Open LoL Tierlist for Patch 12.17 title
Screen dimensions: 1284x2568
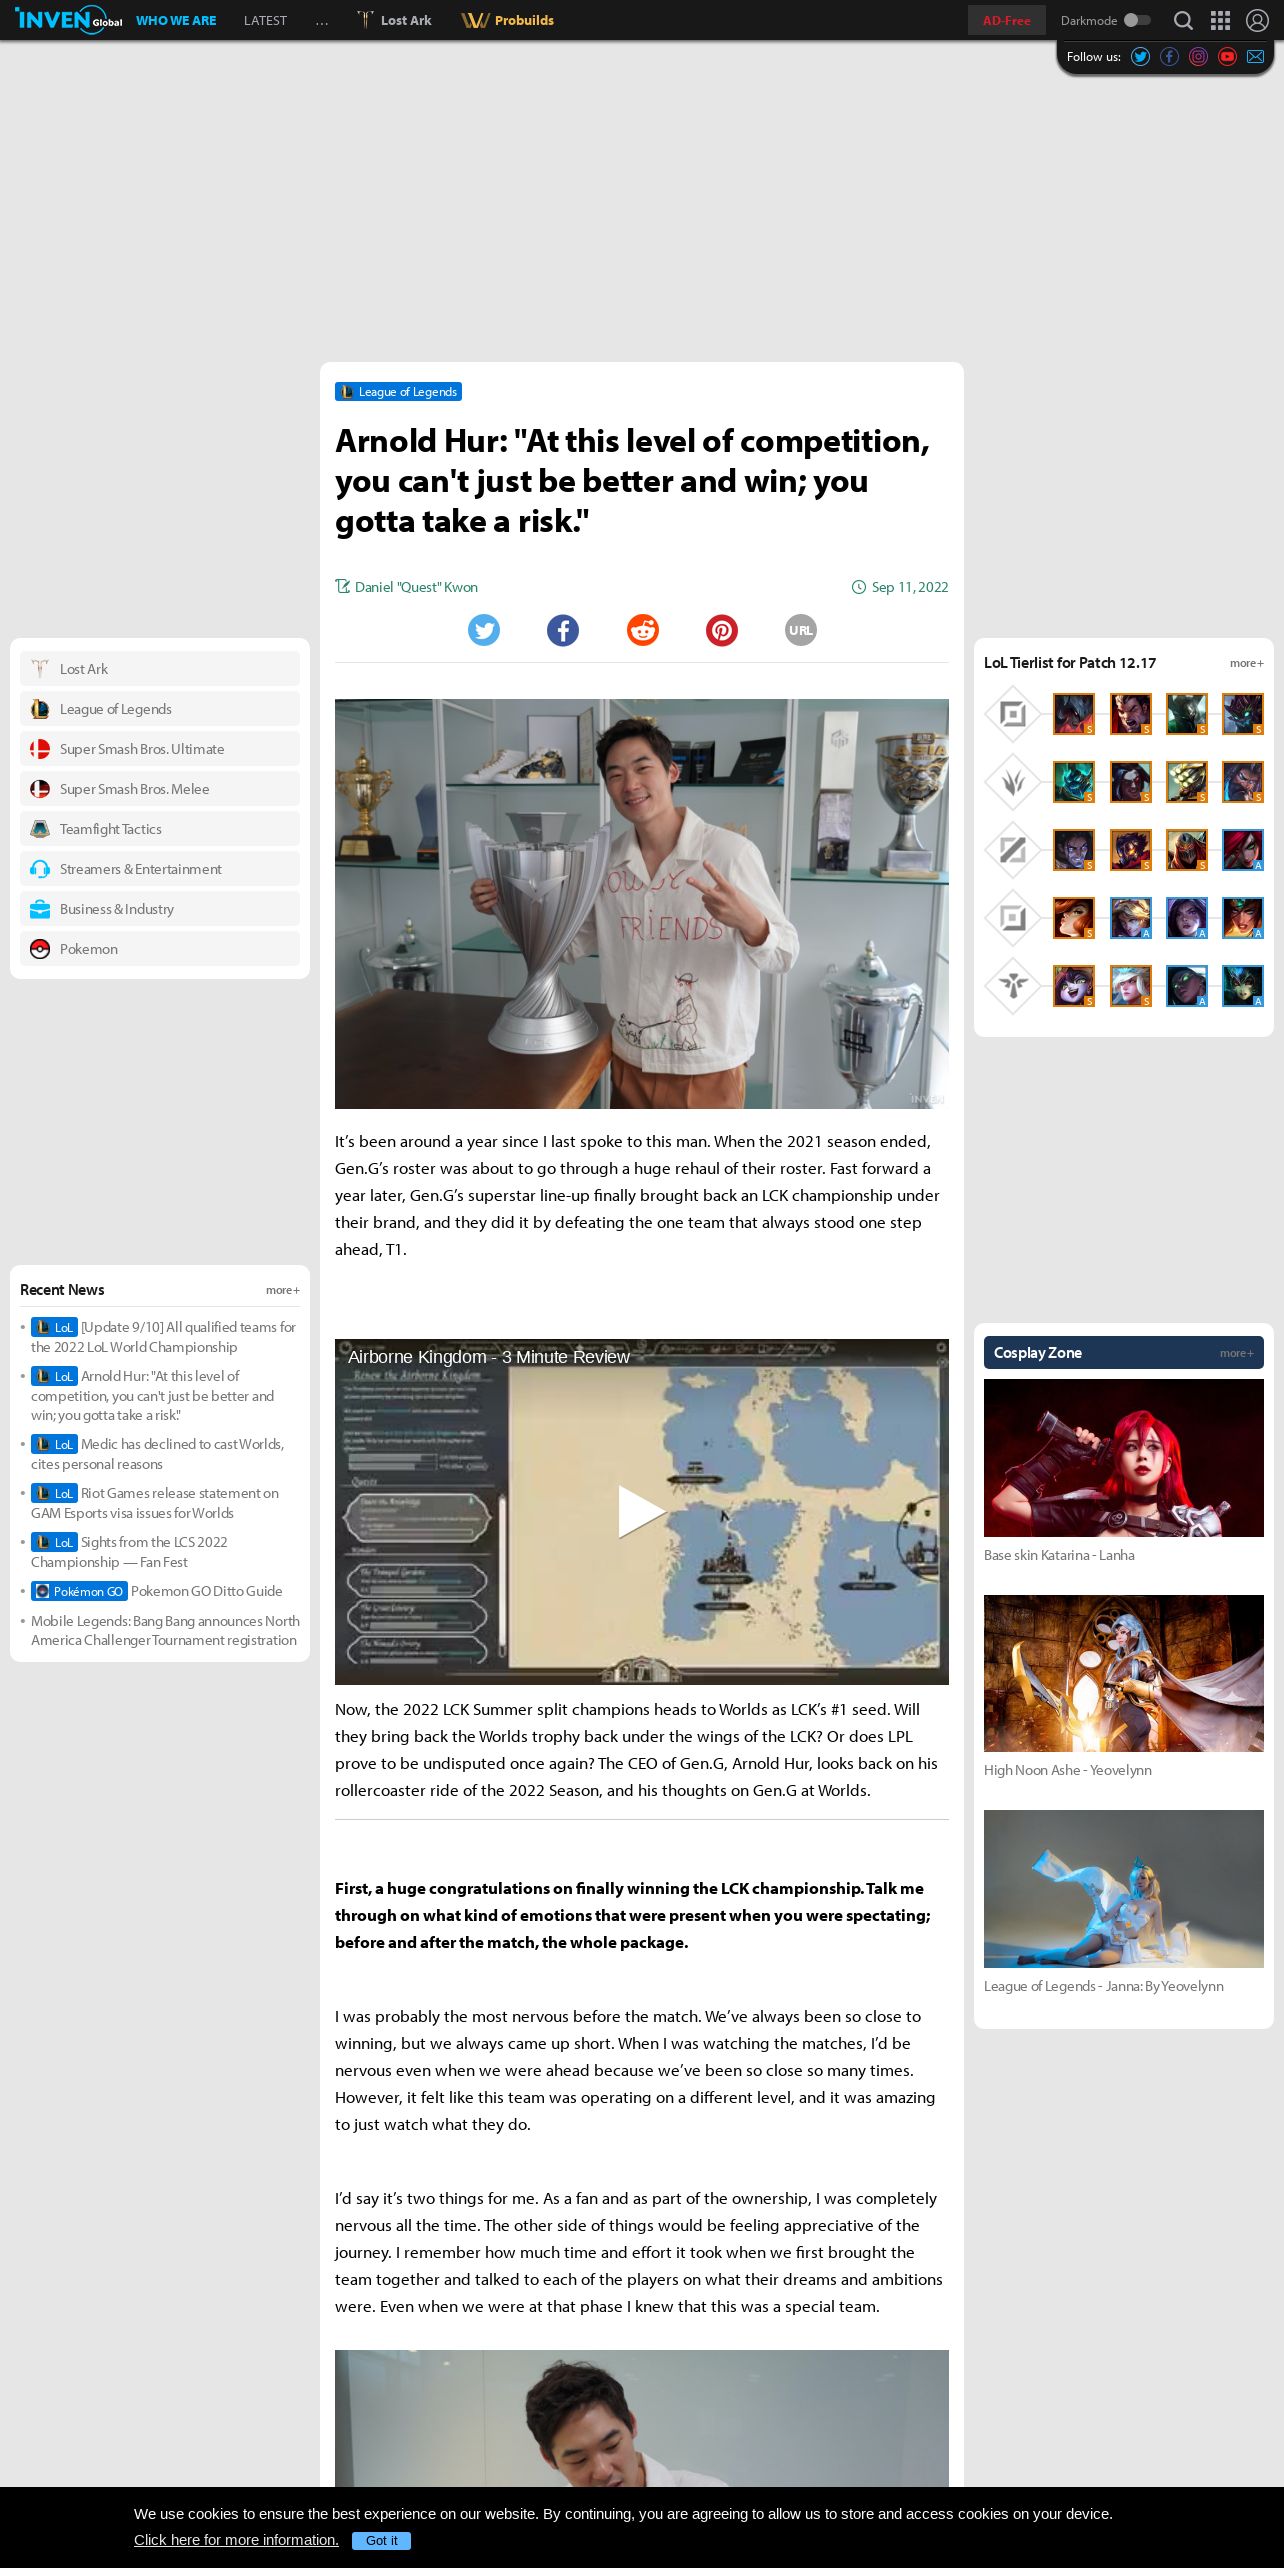1070,663
